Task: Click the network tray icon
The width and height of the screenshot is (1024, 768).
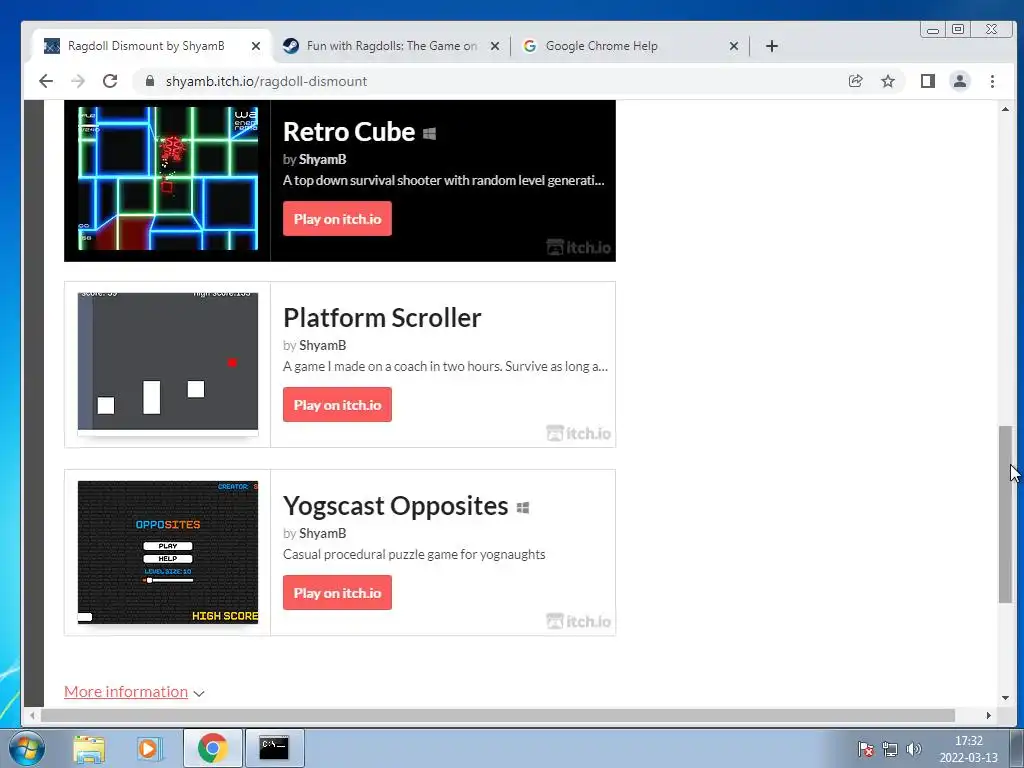Action: click(889, 749)
